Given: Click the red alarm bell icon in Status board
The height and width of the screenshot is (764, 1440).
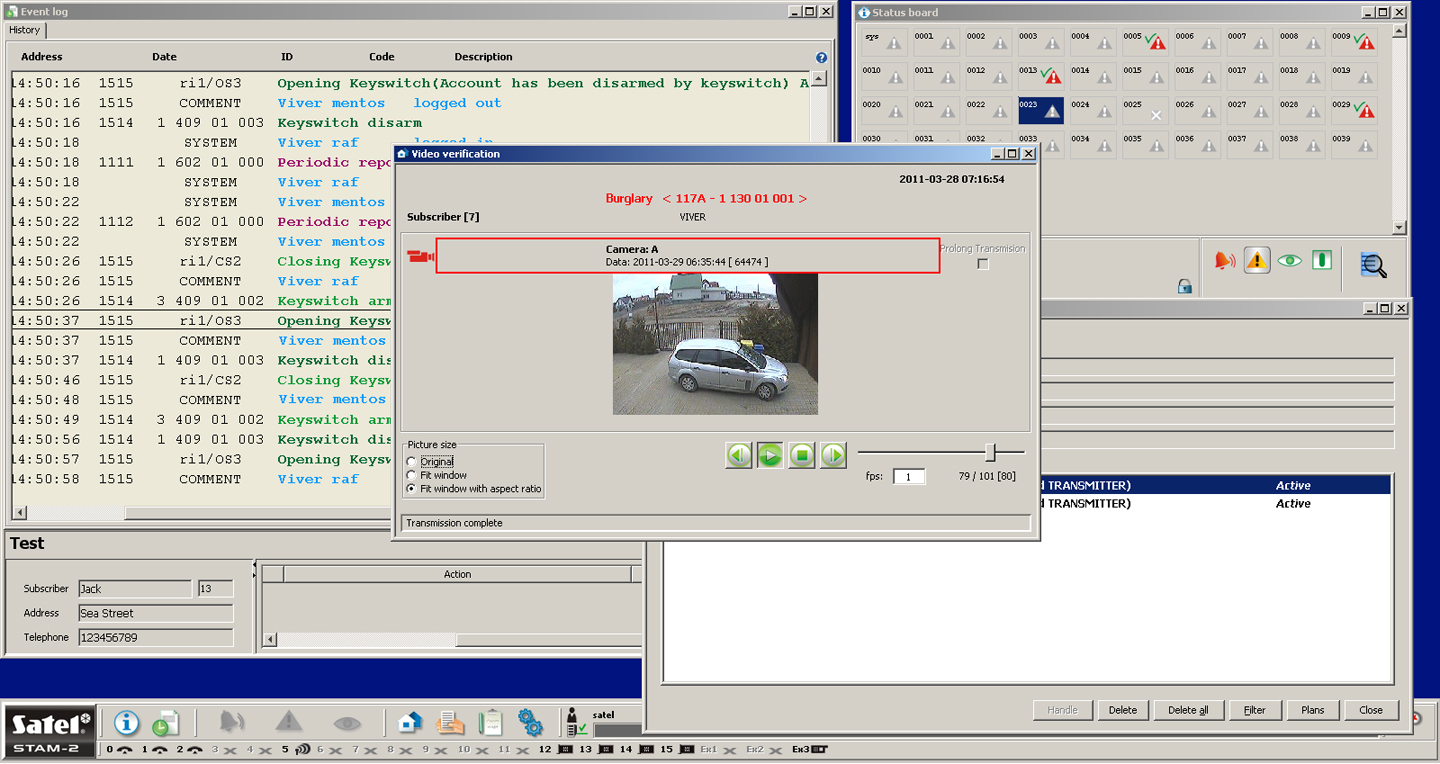Looking at the screenshot, I should [x=1225, y=261].
